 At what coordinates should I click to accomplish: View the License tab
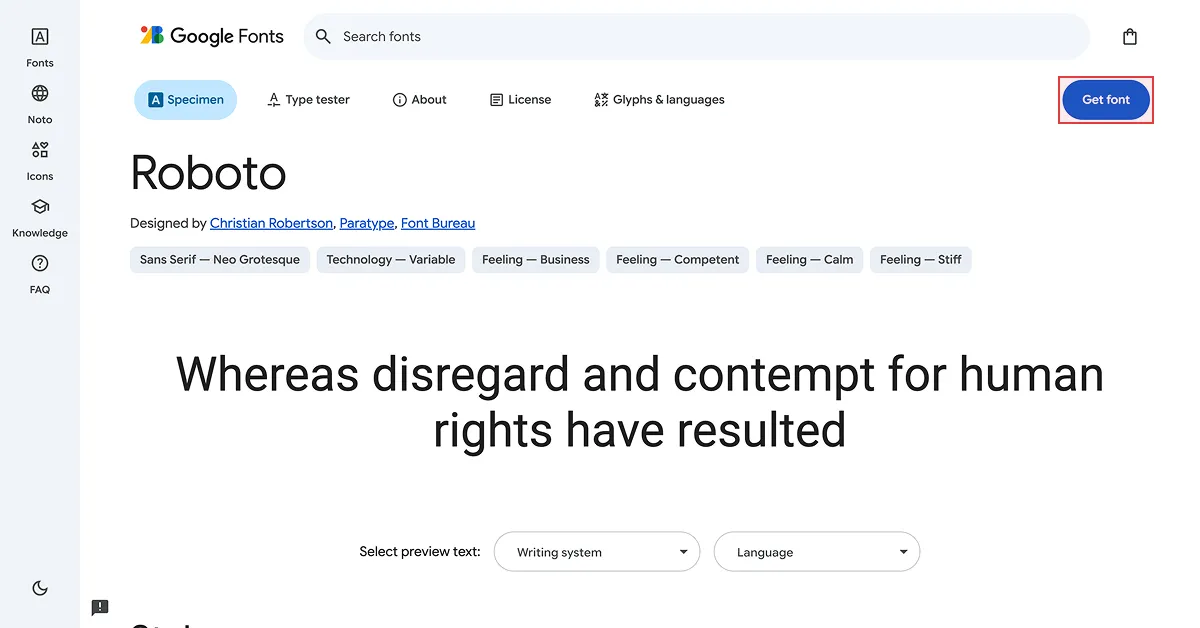click(520, 100)
